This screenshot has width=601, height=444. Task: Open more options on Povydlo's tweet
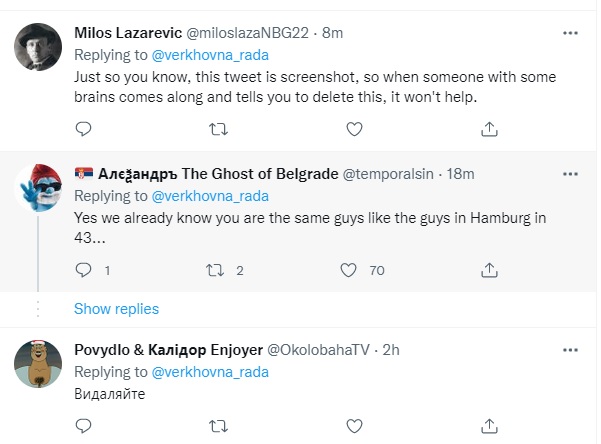tap(570, 349)
